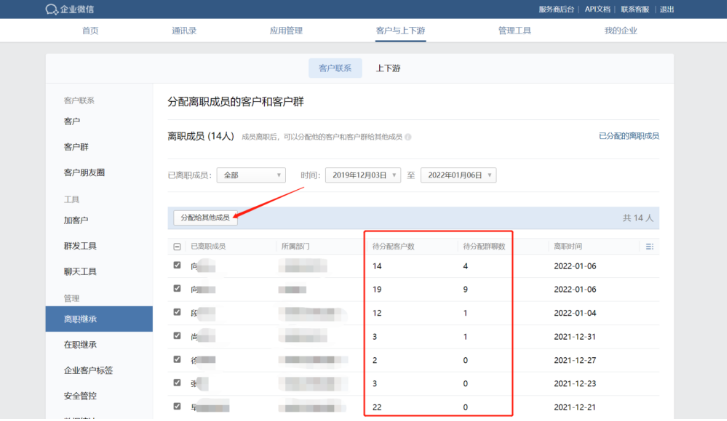This screenshot has height=421, width=727.
Task: Uncheck the row dated 2022-01-04
Action: pyautogui.click(x=177, y=312)
